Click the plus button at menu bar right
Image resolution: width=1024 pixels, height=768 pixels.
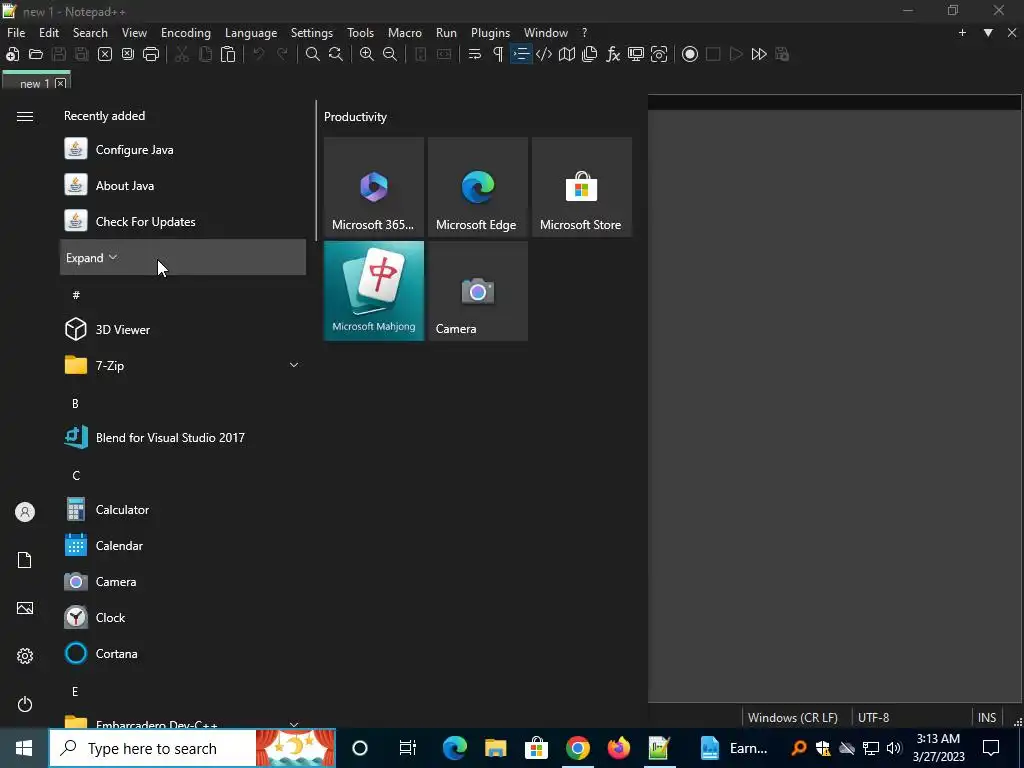pyautogui.click(x=962, y=33)
